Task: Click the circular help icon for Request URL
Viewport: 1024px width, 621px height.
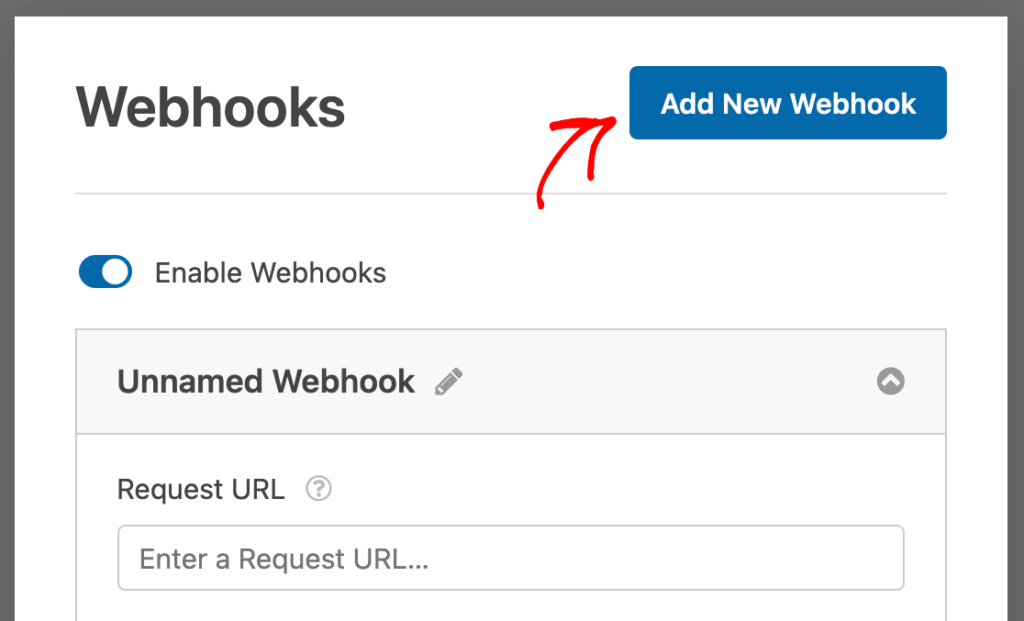Action: click(318, 489)
